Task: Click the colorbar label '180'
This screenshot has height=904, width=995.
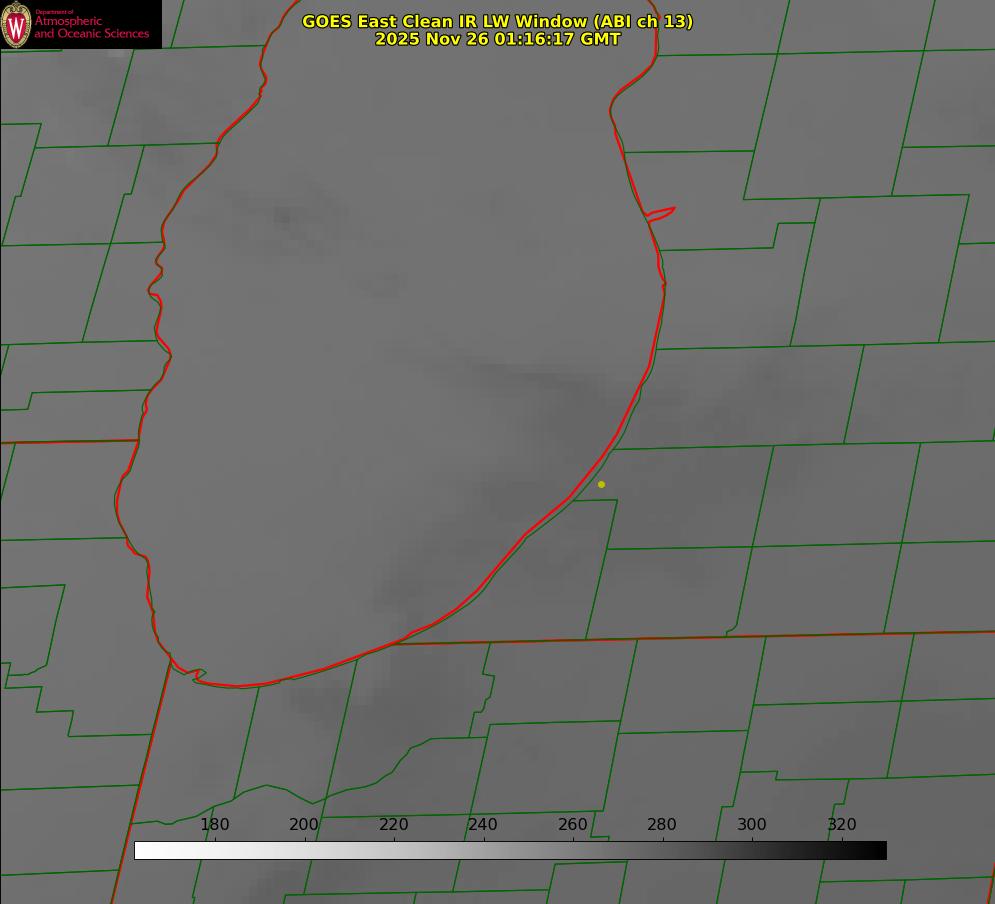Action: pyautogui.click(x=214, y=824)
